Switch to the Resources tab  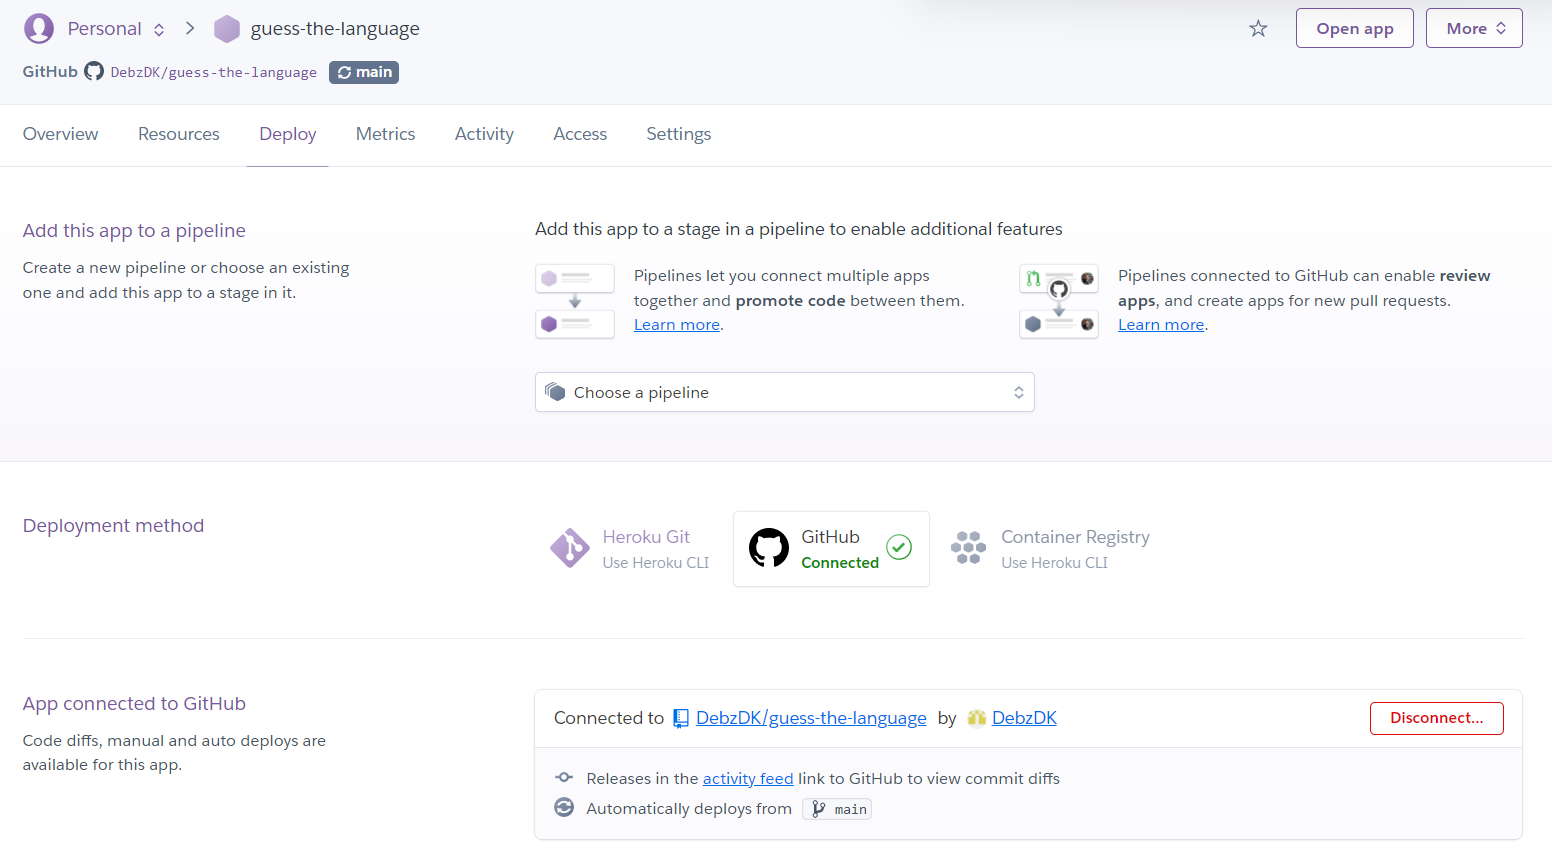coord(179,134)
